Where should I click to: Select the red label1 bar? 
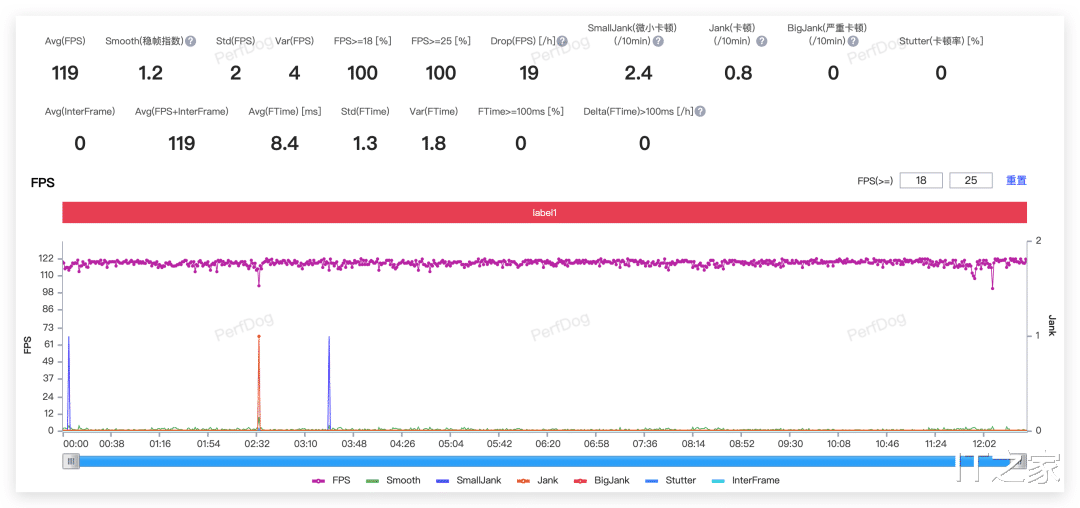pyautogui.click(x=544, y=213)
